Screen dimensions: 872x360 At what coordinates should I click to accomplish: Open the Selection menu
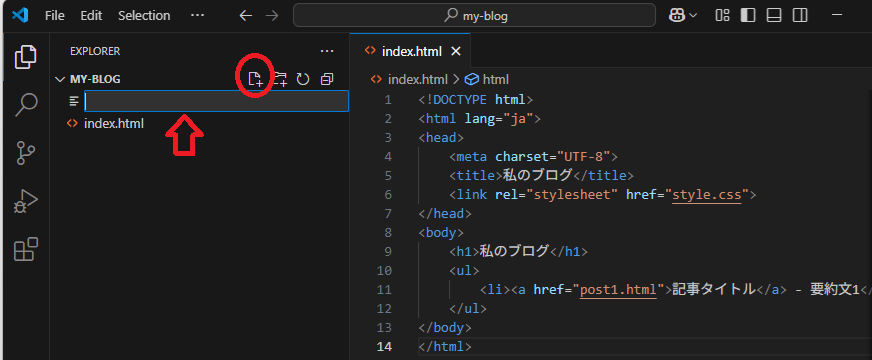[x=144, y=16]
